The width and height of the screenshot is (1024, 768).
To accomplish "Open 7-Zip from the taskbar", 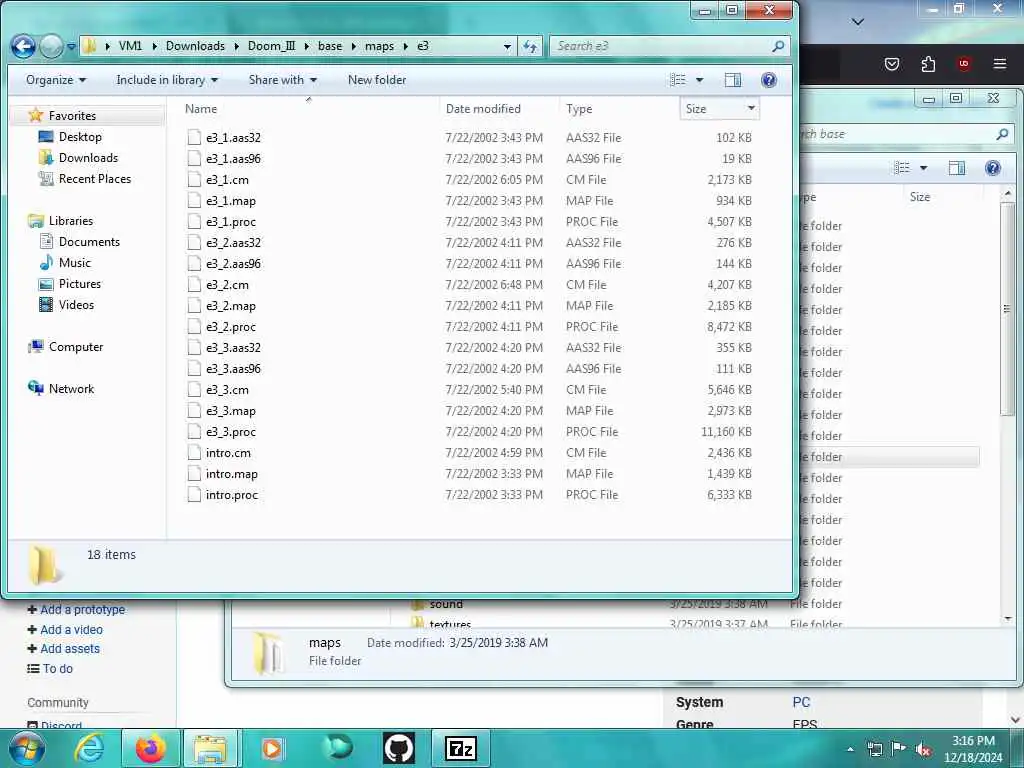I will tap(460, 748).
